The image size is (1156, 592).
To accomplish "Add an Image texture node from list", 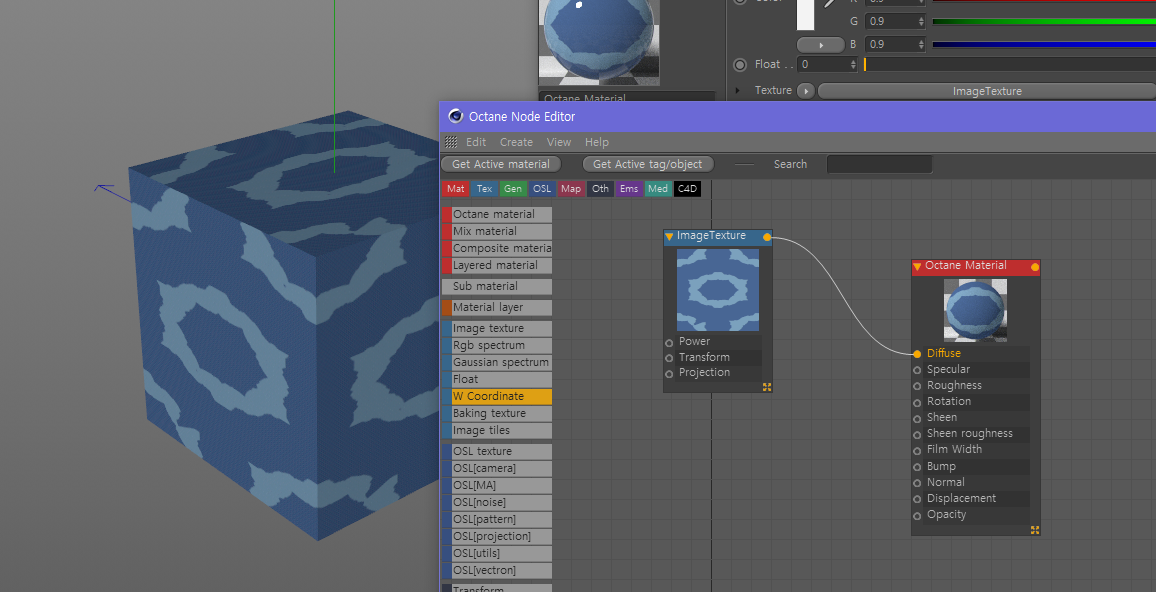I will tap(497, 329).
